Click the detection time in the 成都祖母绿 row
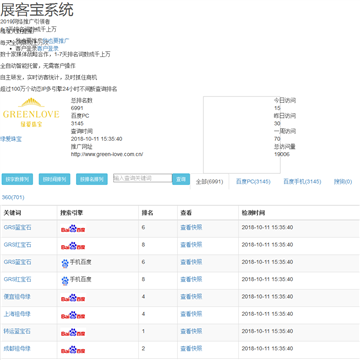The width and height of the screenshot is (360, 360). (x=267, y=349)
